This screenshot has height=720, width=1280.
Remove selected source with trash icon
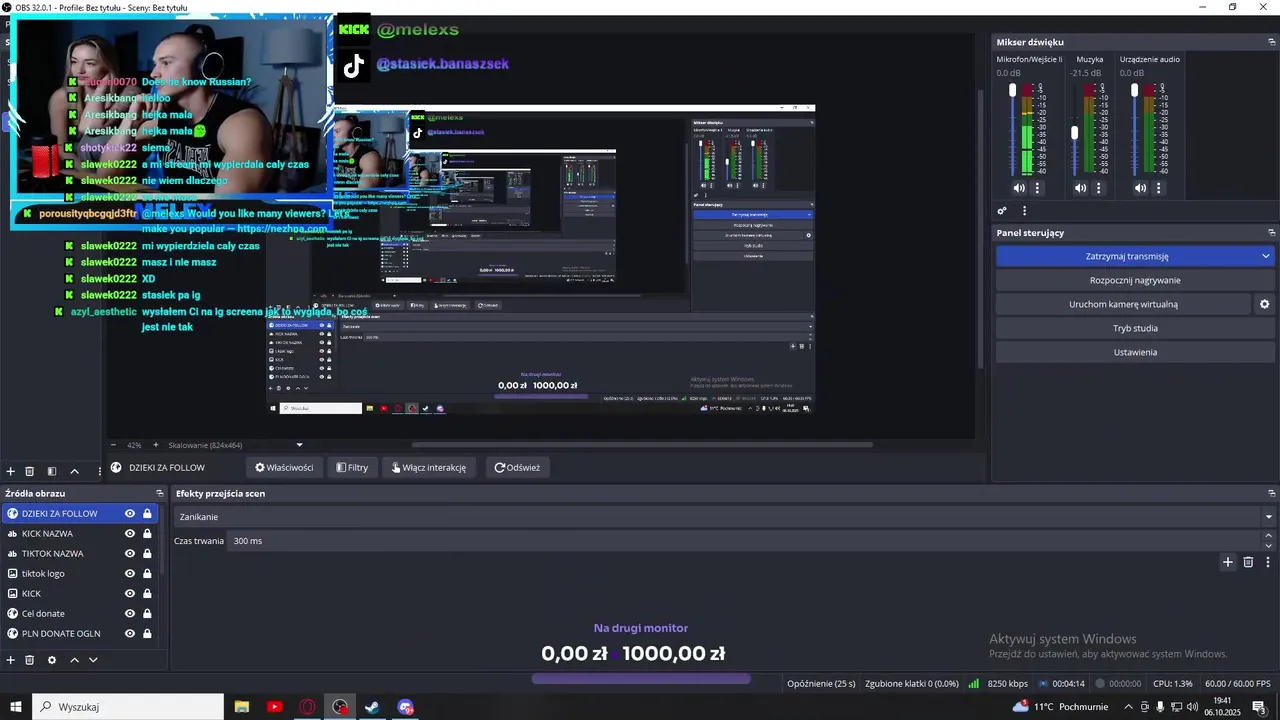tap(30, 660)
